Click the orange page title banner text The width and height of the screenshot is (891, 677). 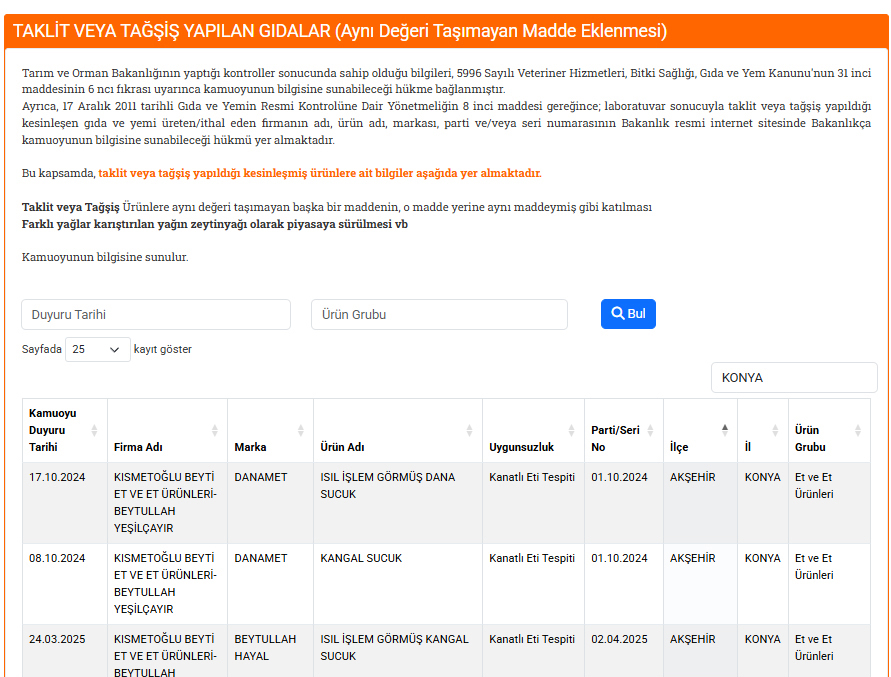coord(340,31)
